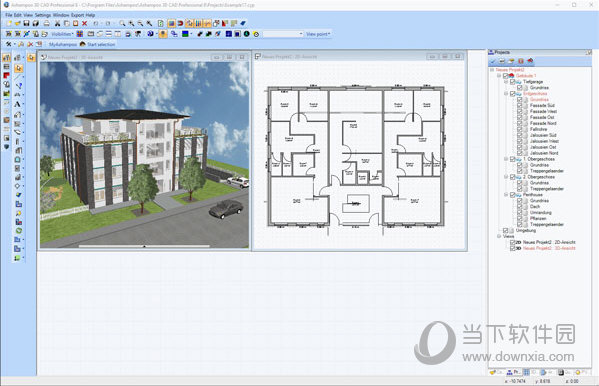Click the yellow clock icon in second toolbar
Image resolution: width=599 pixels, height=386 pixels.
click(256, 34)
